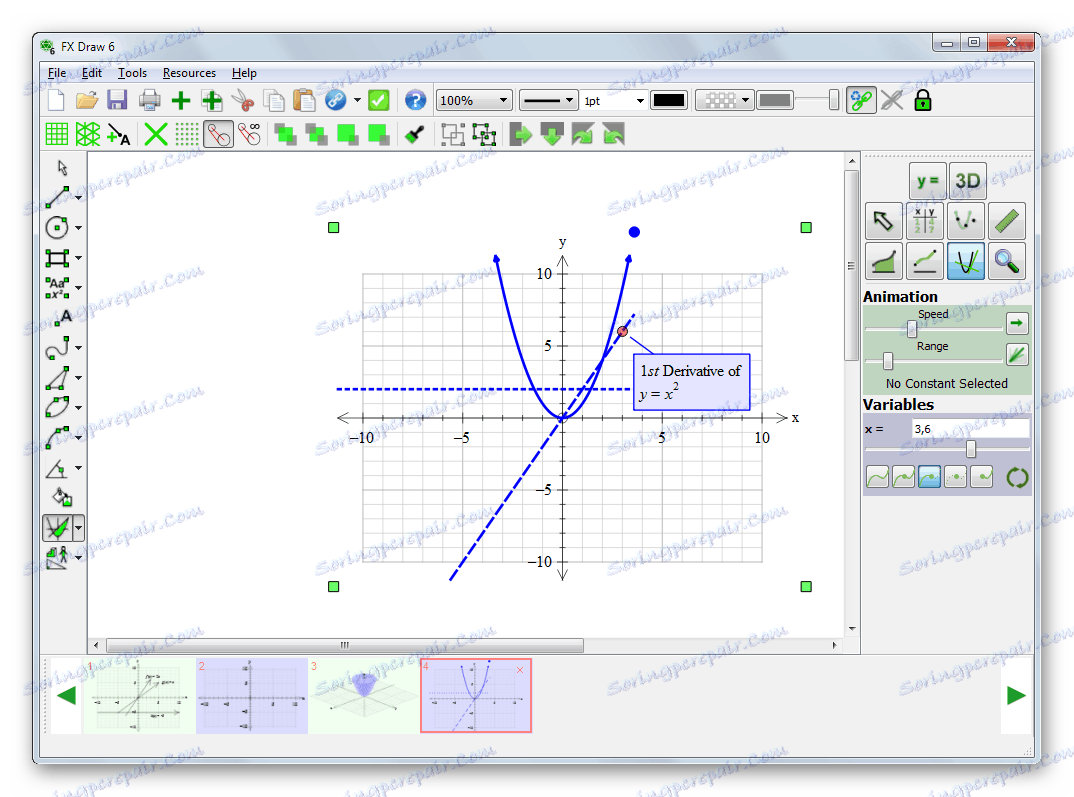Image resolution: width=1074 pixels, height=797 pixels.
Task: Select the circle drawing tool
Action: coord(57,227)
